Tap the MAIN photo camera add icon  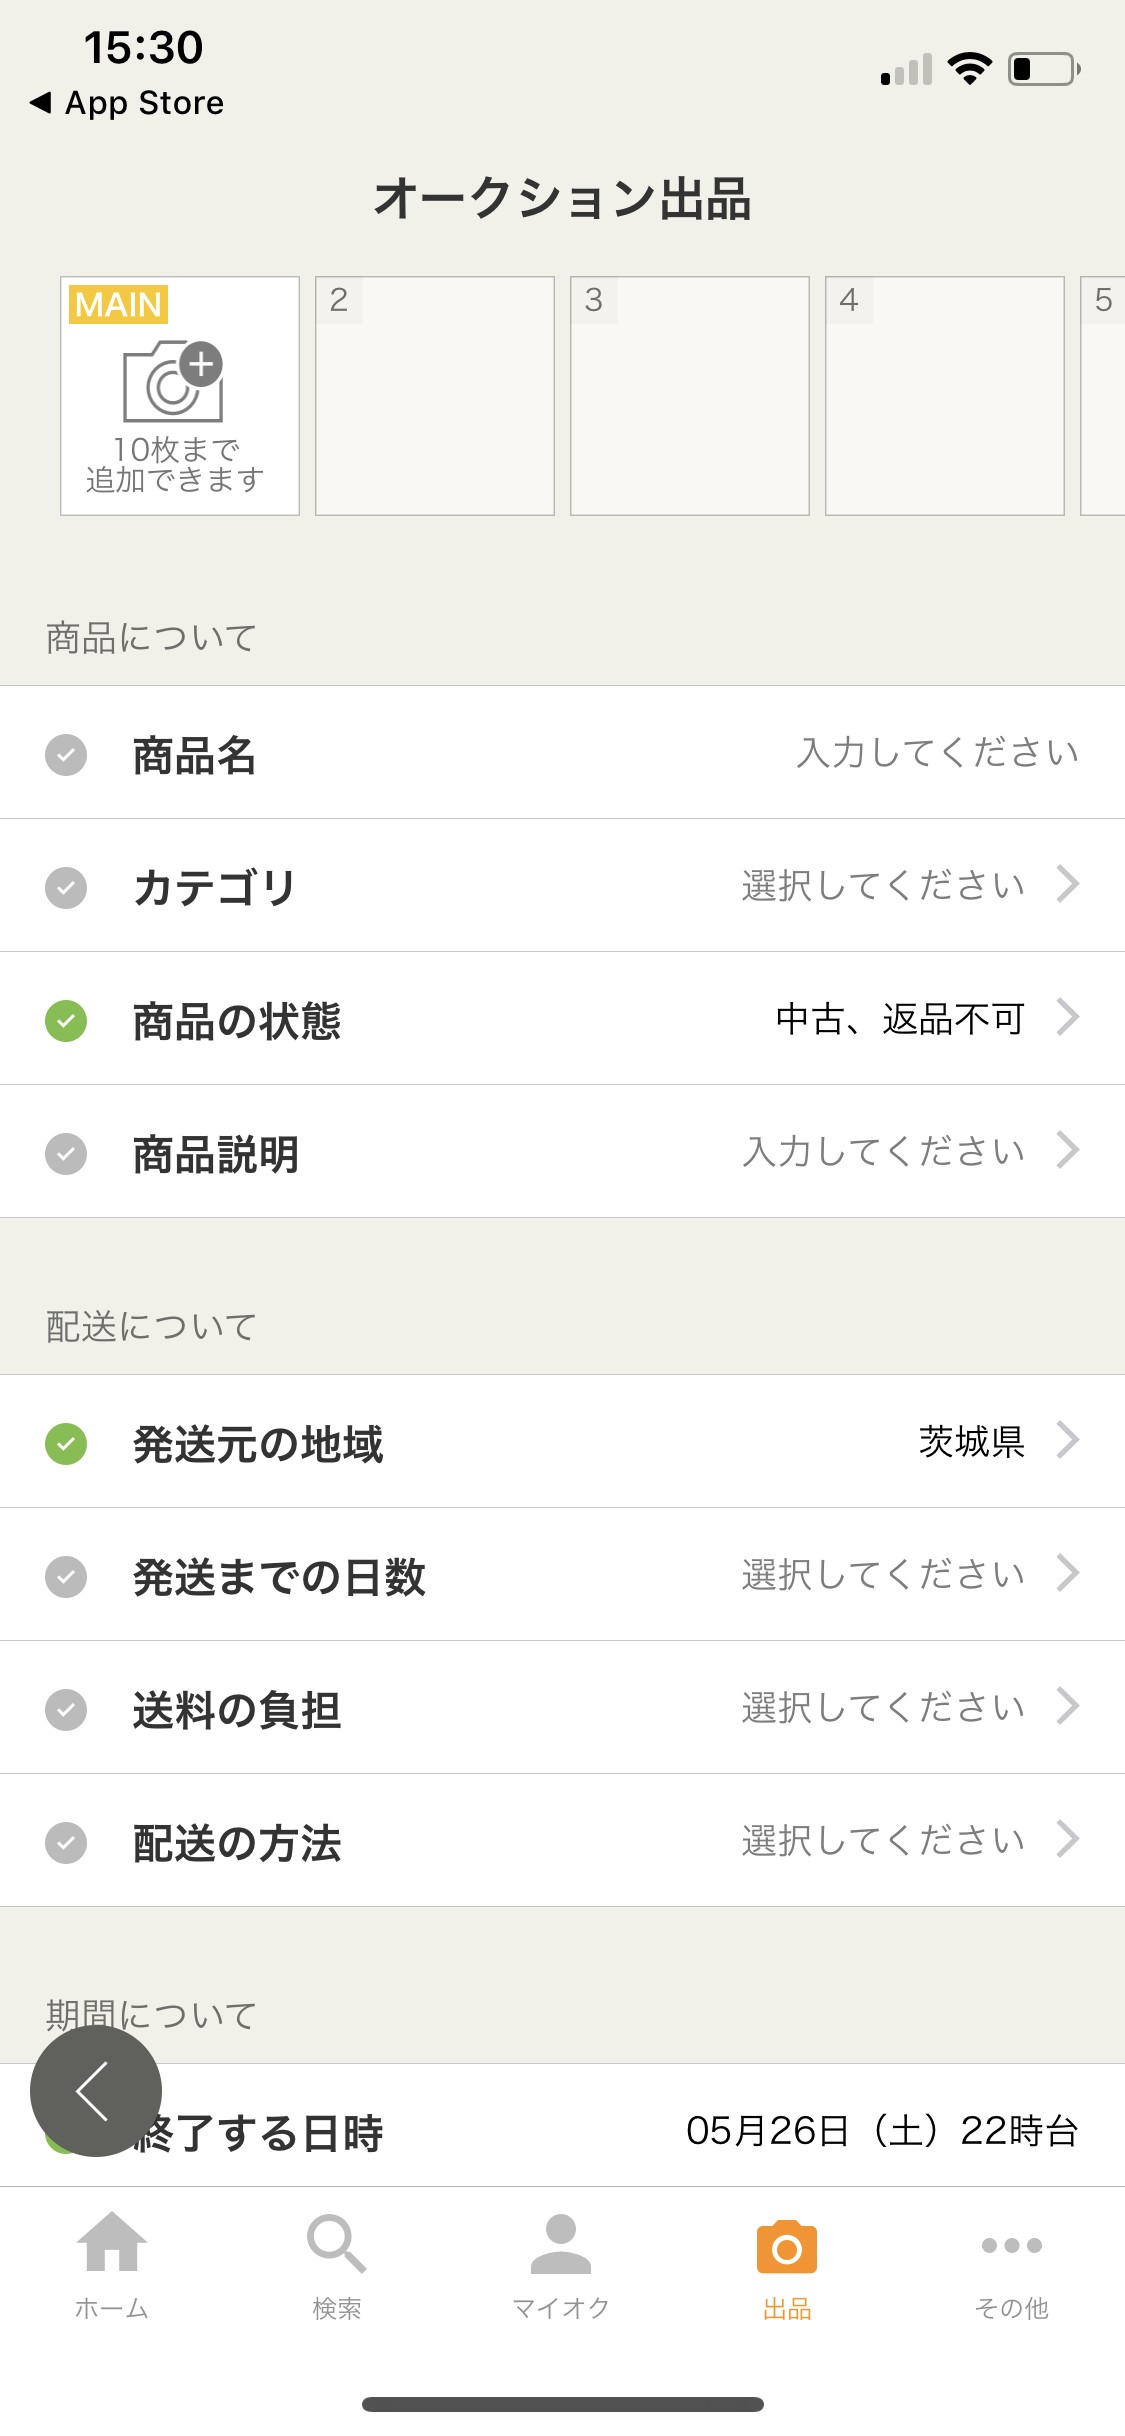(174, 382)
